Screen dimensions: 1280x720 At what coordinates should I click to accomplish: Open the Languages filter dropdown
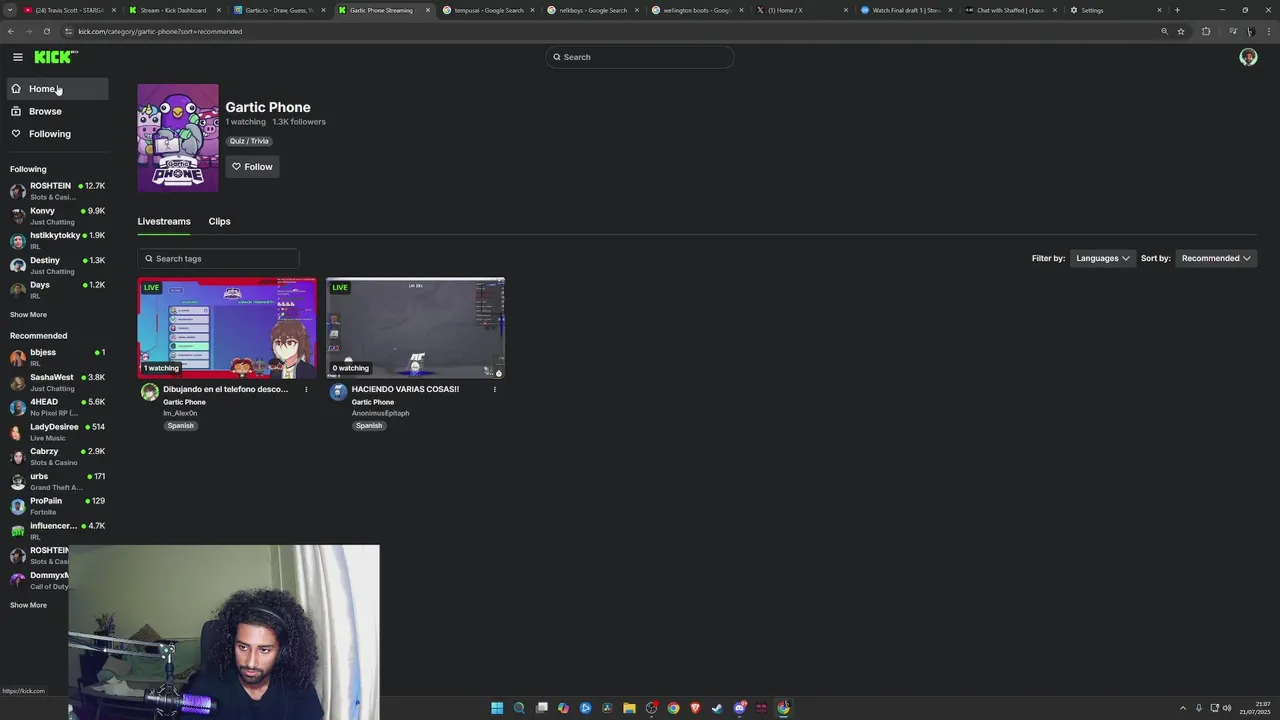point(1103,258)
